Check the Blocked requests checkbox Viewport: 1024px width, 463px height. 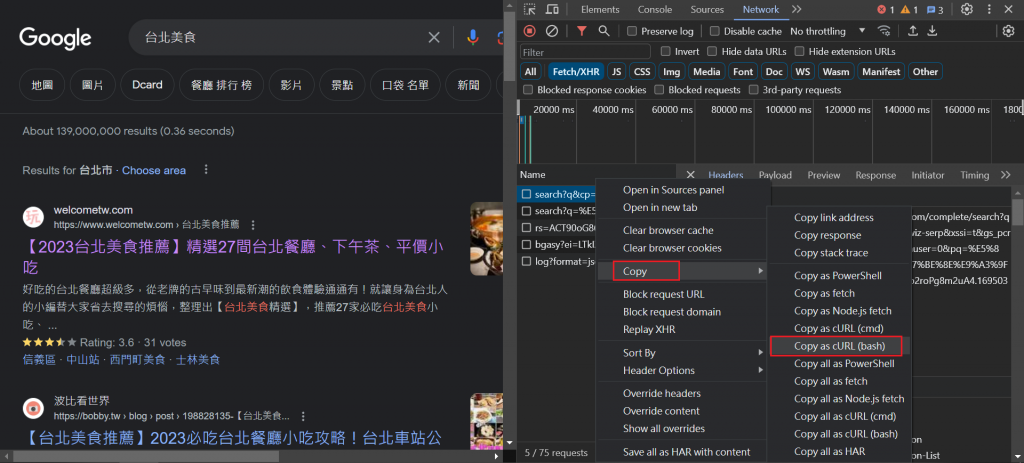659,89
